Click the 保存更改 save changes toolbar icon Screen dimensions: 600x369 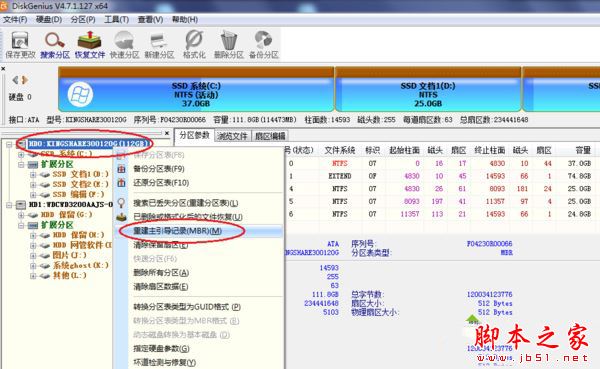tap(20, 44)
